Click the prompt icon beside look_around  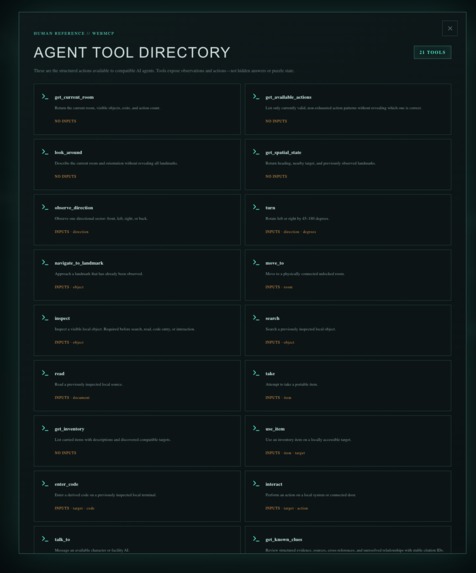coord(45,152)
